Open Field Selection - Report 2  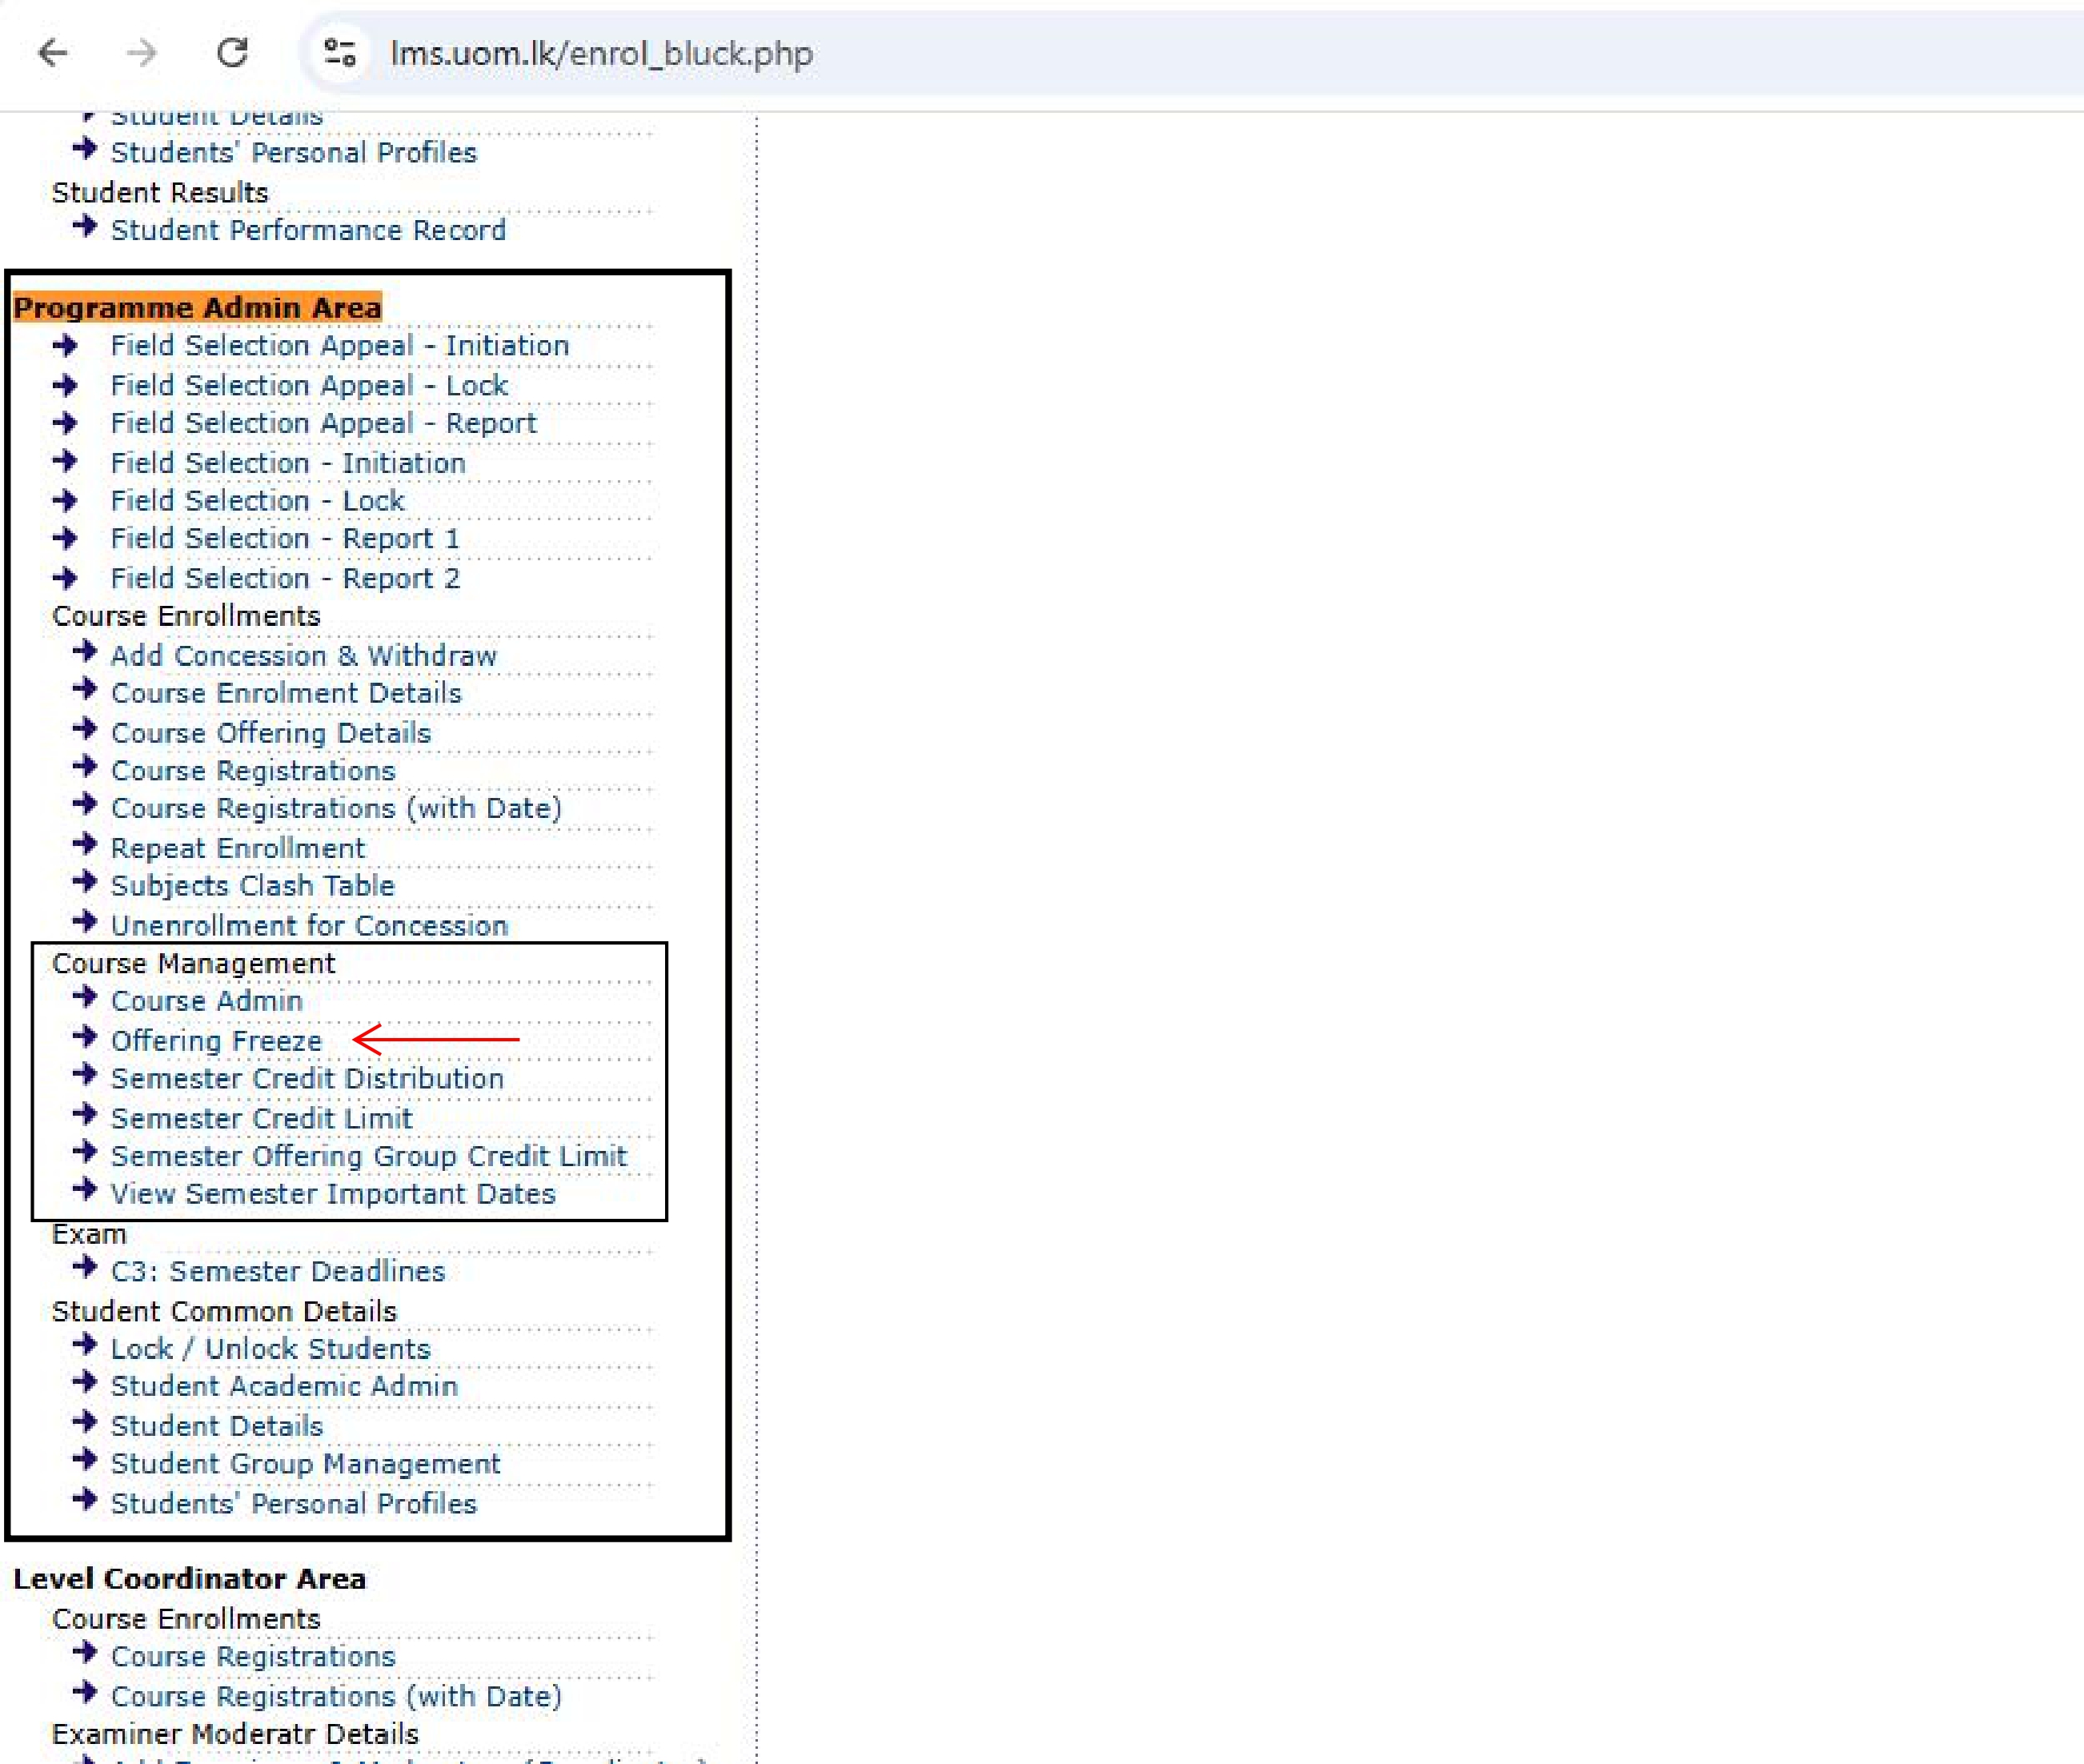[x=285, y=578]
